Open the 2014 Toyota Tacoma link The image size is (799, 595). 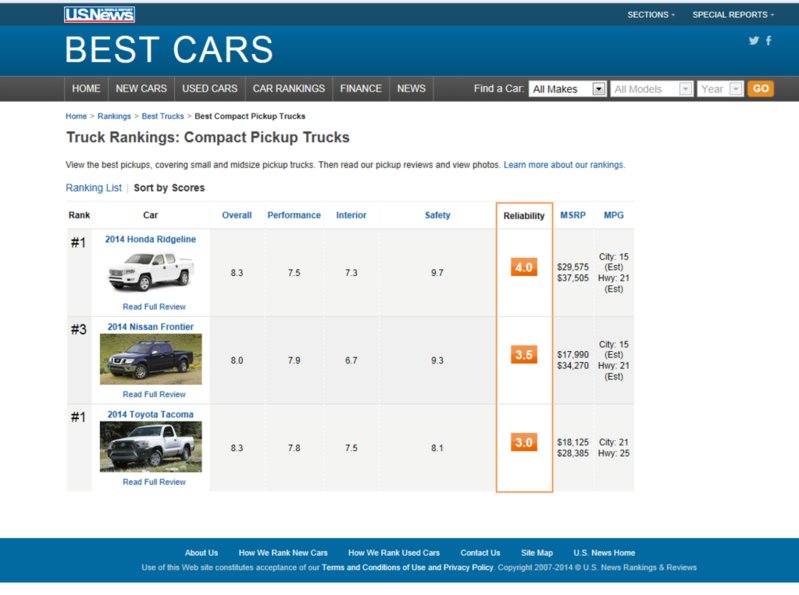150,415
